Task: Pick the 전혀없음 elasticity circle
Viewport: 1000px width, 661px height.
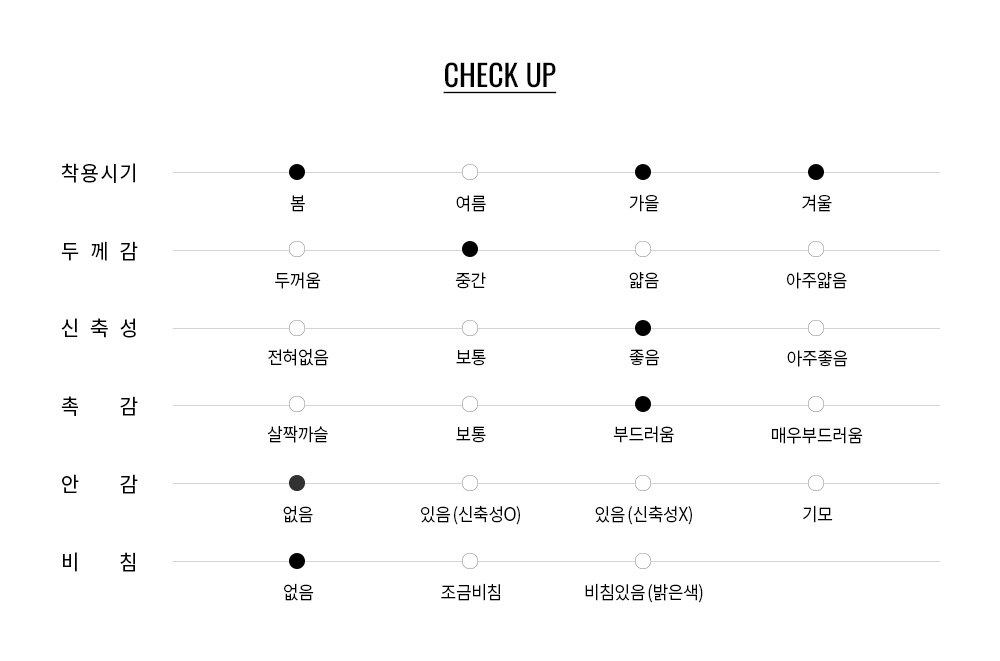Action: click(x=297, y=328)
